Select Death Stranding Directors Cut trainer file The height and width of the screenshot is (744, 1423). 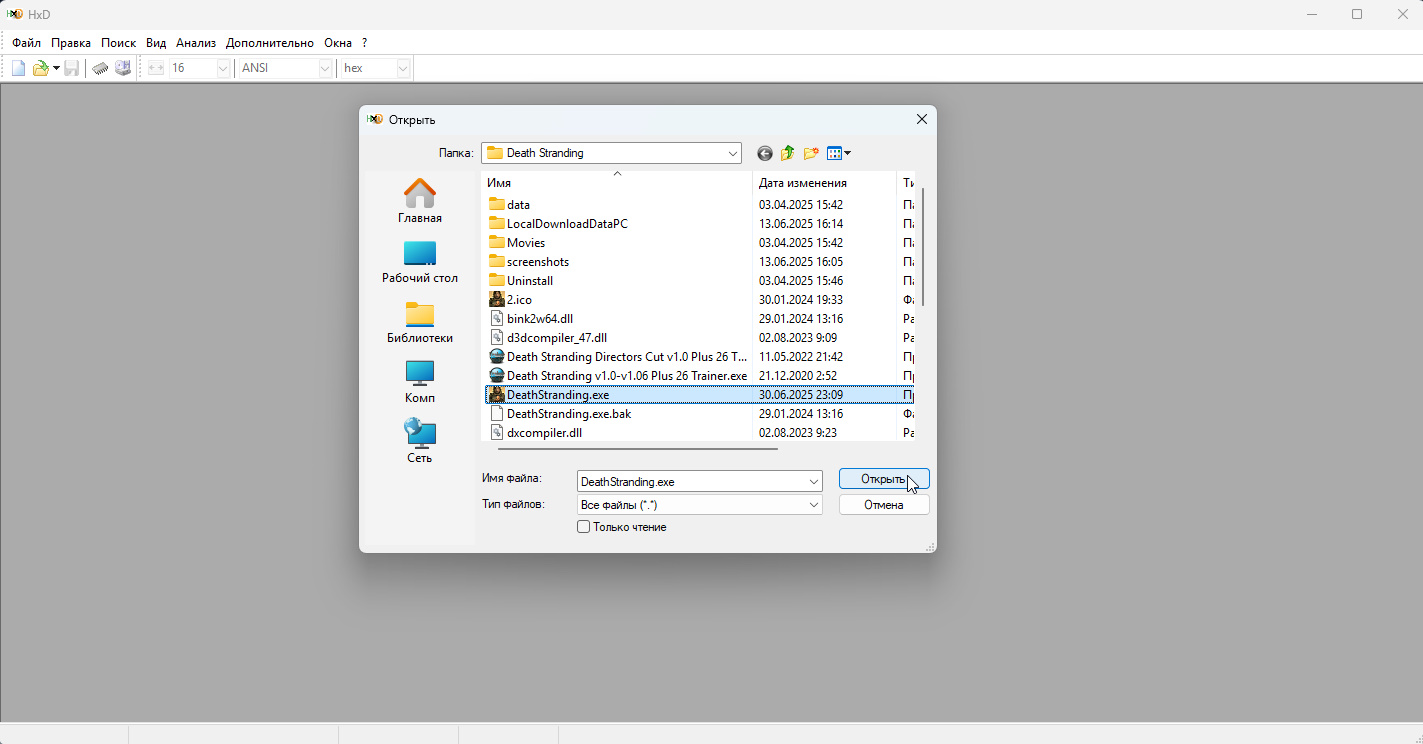(618, 356)
